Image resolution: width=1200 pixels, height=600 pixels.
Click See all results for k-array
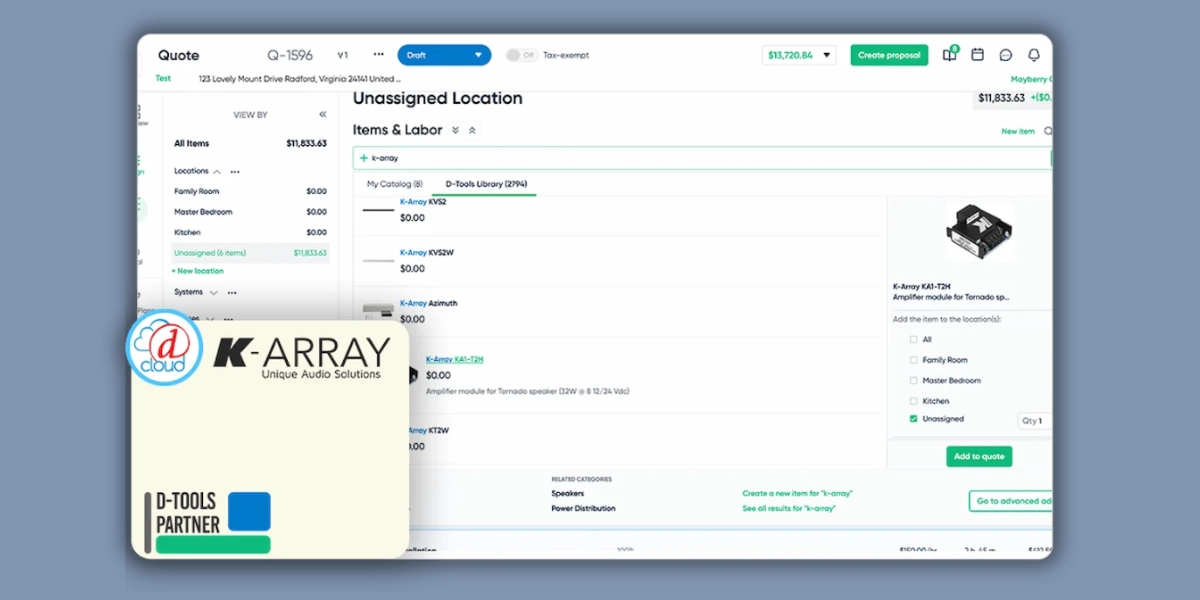coord(789,508)
